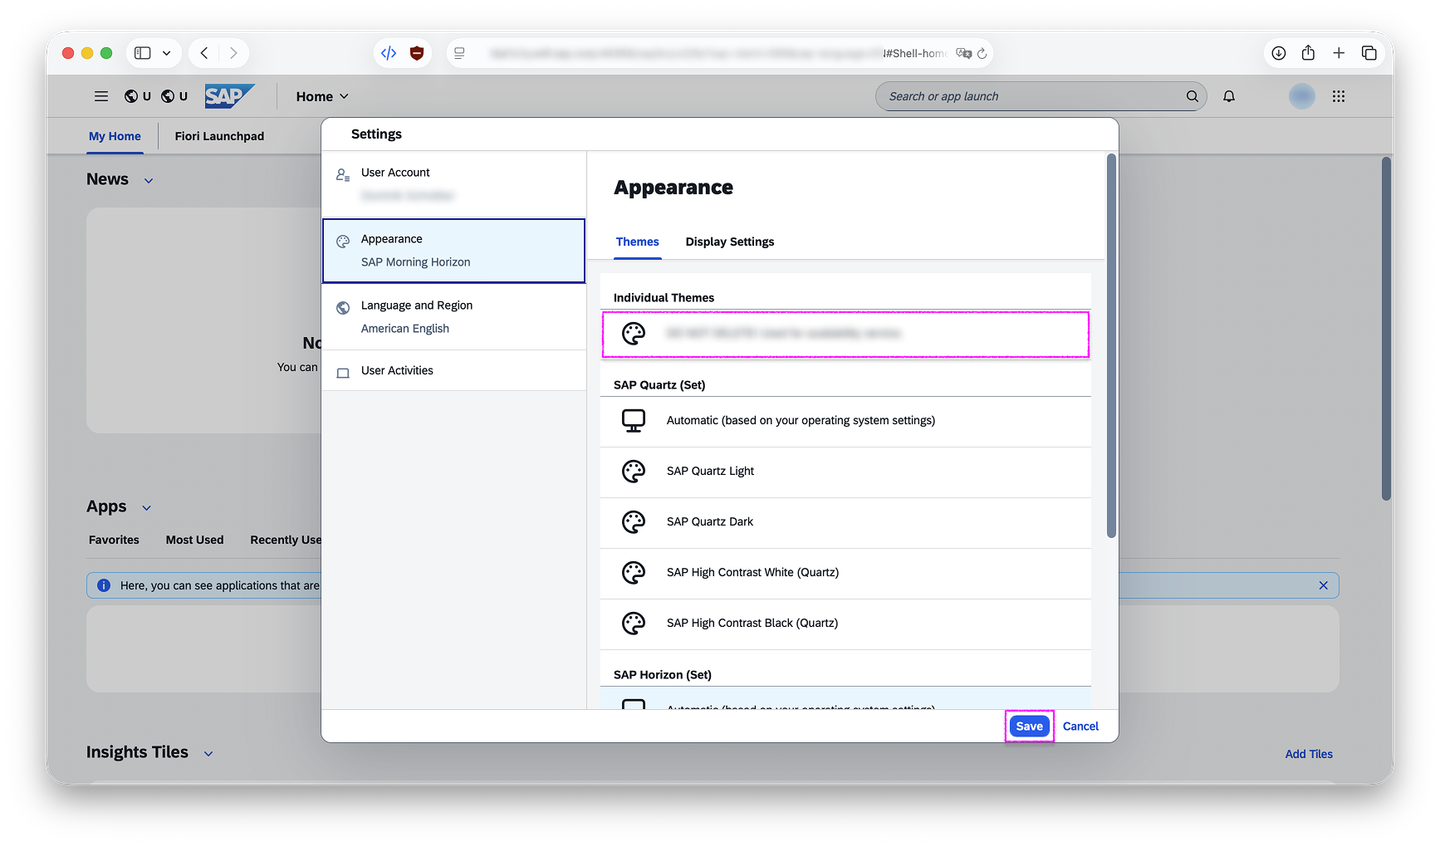Click the SAP logo
This screenshot has width=1440, height=846.
click(x=229, y=96)
